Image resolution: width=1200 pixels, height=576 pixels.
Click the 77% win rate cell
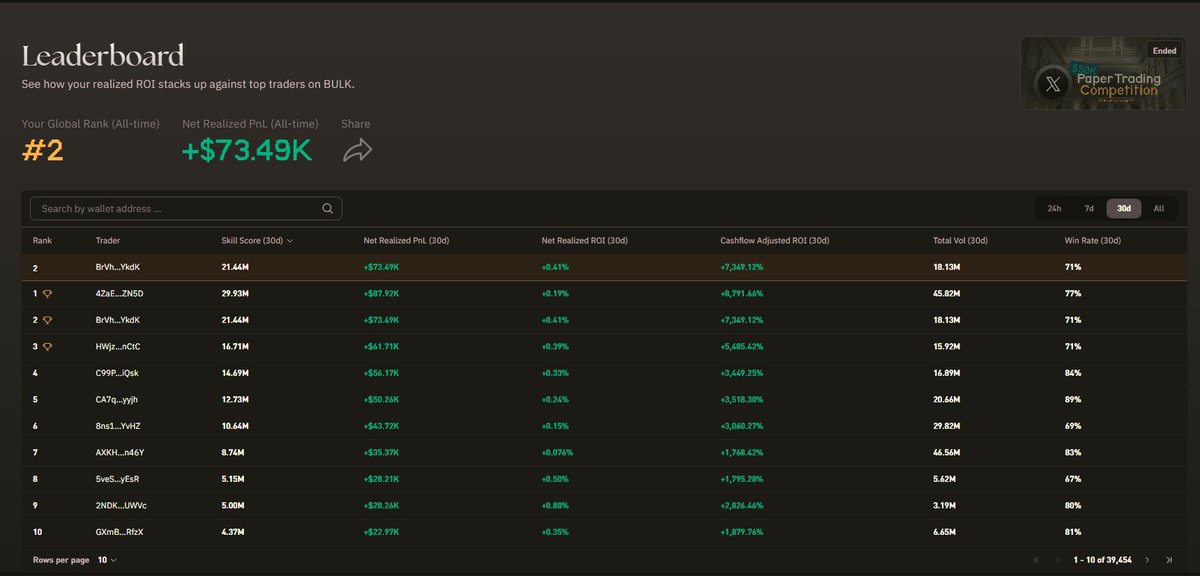(1074, 294)
